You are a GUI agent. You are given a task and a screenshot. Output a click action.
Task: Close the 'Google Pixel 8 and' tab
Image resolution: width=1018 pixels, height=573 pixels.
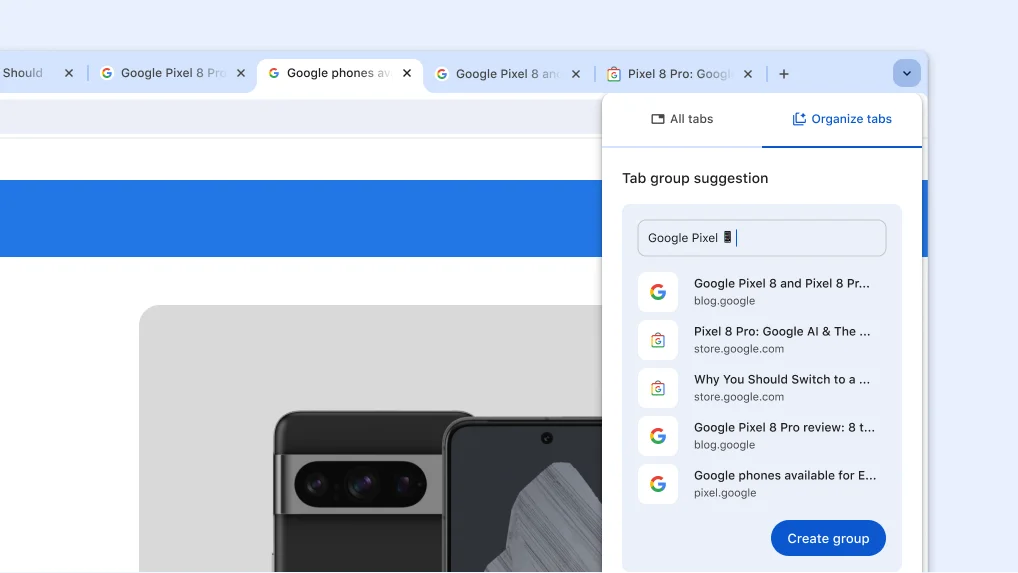coord(576,74)
